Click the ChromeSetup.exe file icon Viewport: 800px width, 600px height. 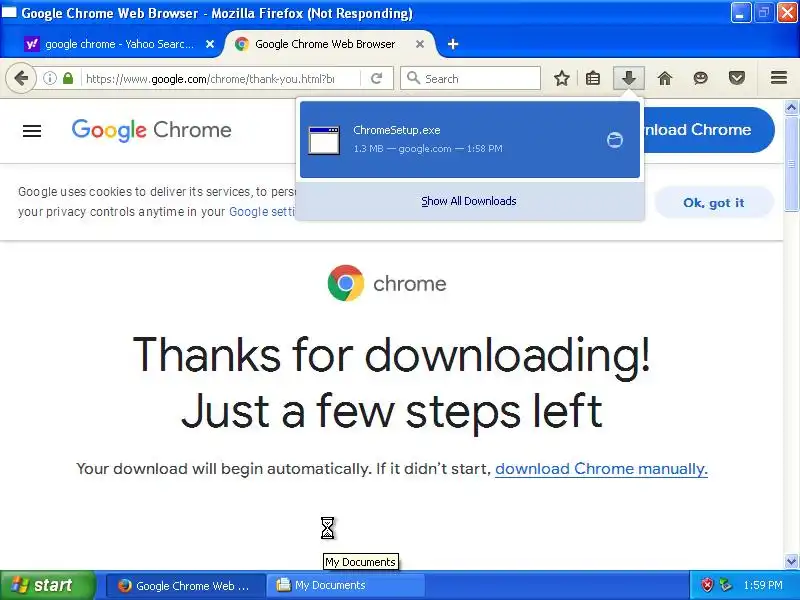click(x=324, y=140)
